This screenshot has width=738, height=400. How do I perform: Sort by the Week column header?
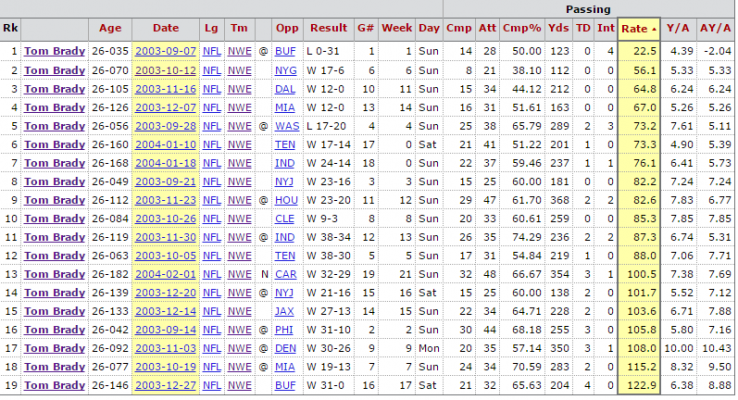(397, 28)
